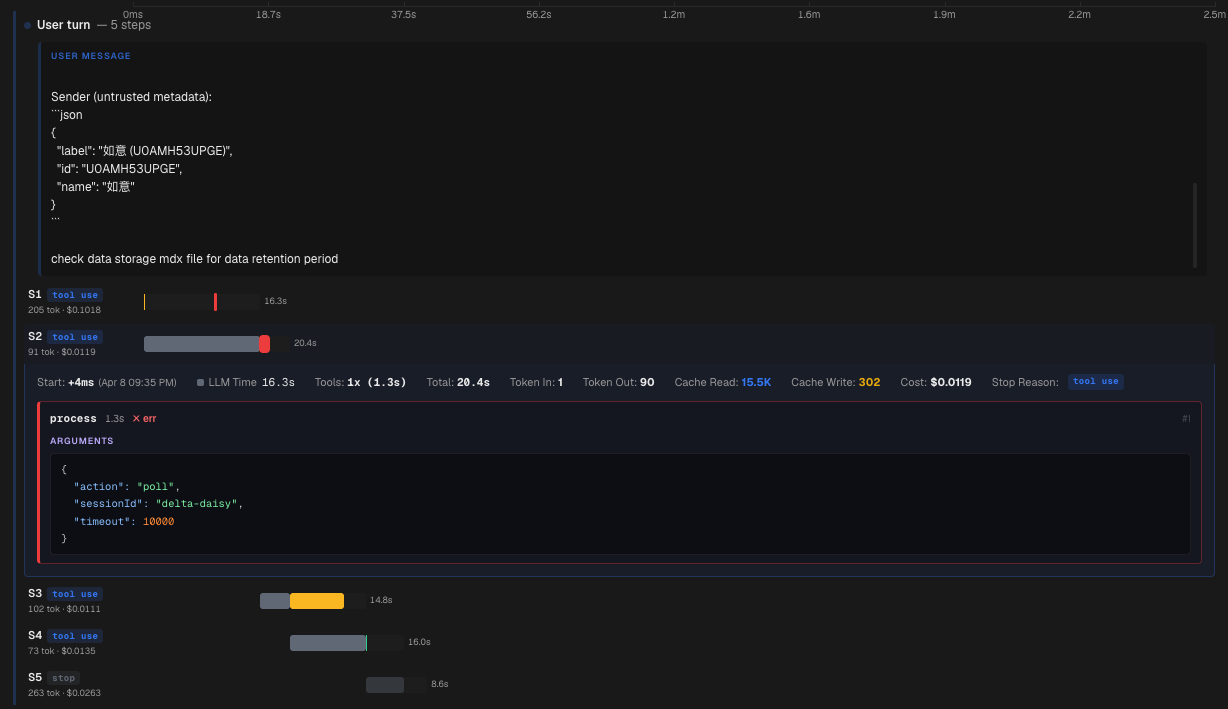1228x709 pixels.
Task: Select the orange tool segment in S3 timeline
Action: pyautogui.click(x=317, y=601)
